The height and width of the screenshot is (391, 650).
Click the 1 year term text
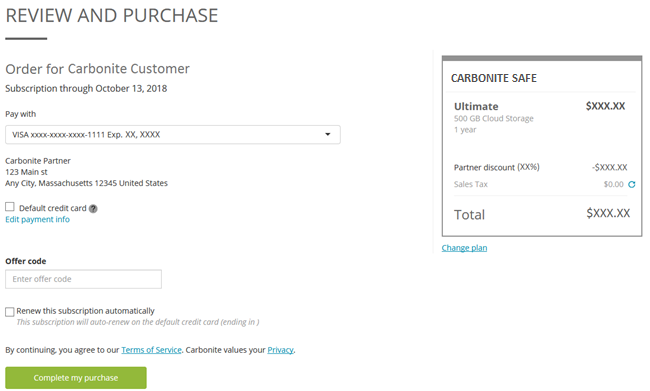[465, 130]
